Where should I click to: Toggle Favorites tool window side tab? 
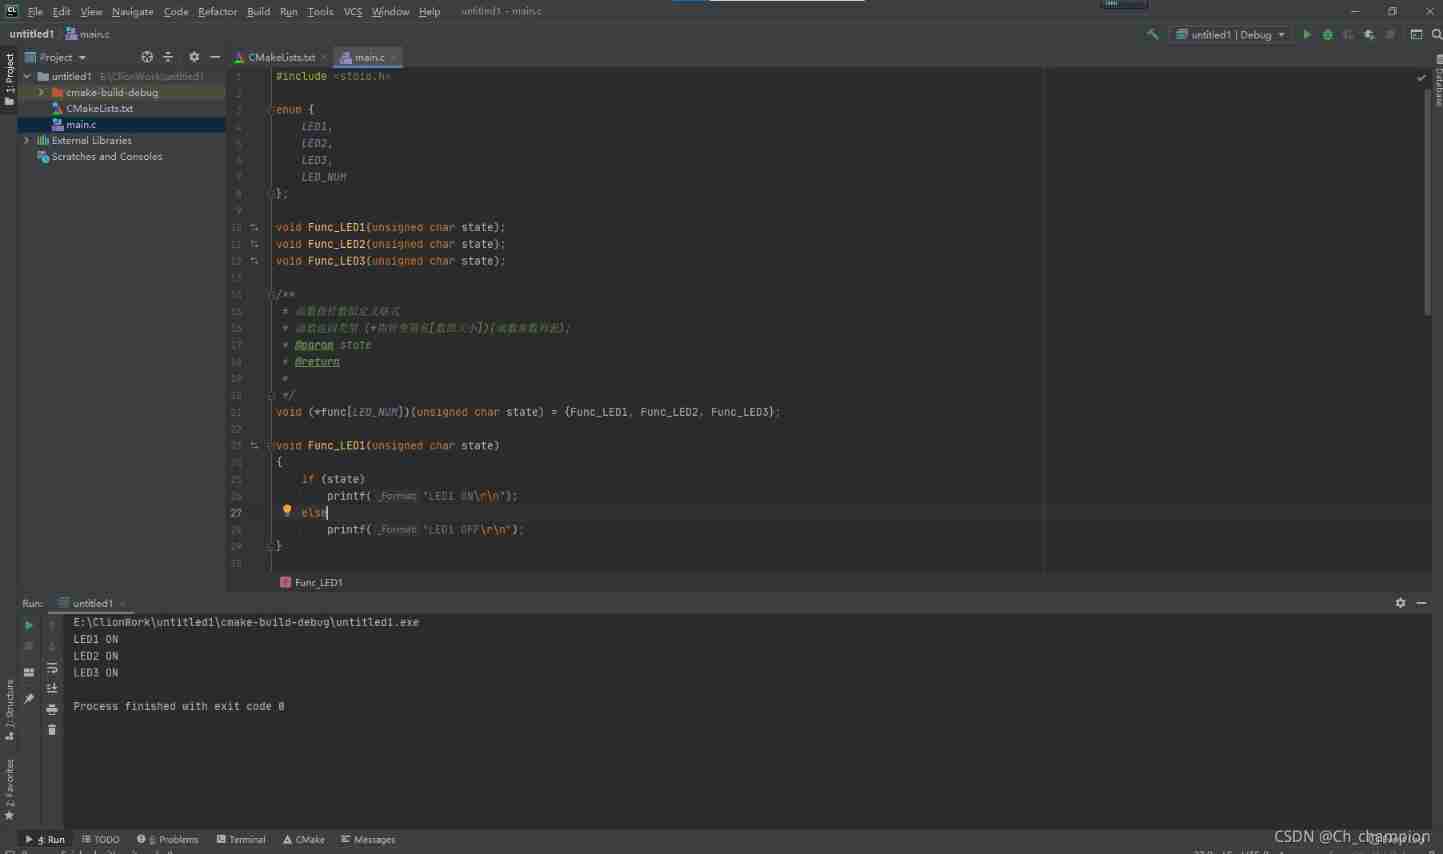pyautogui.click(x=9, y=790)
